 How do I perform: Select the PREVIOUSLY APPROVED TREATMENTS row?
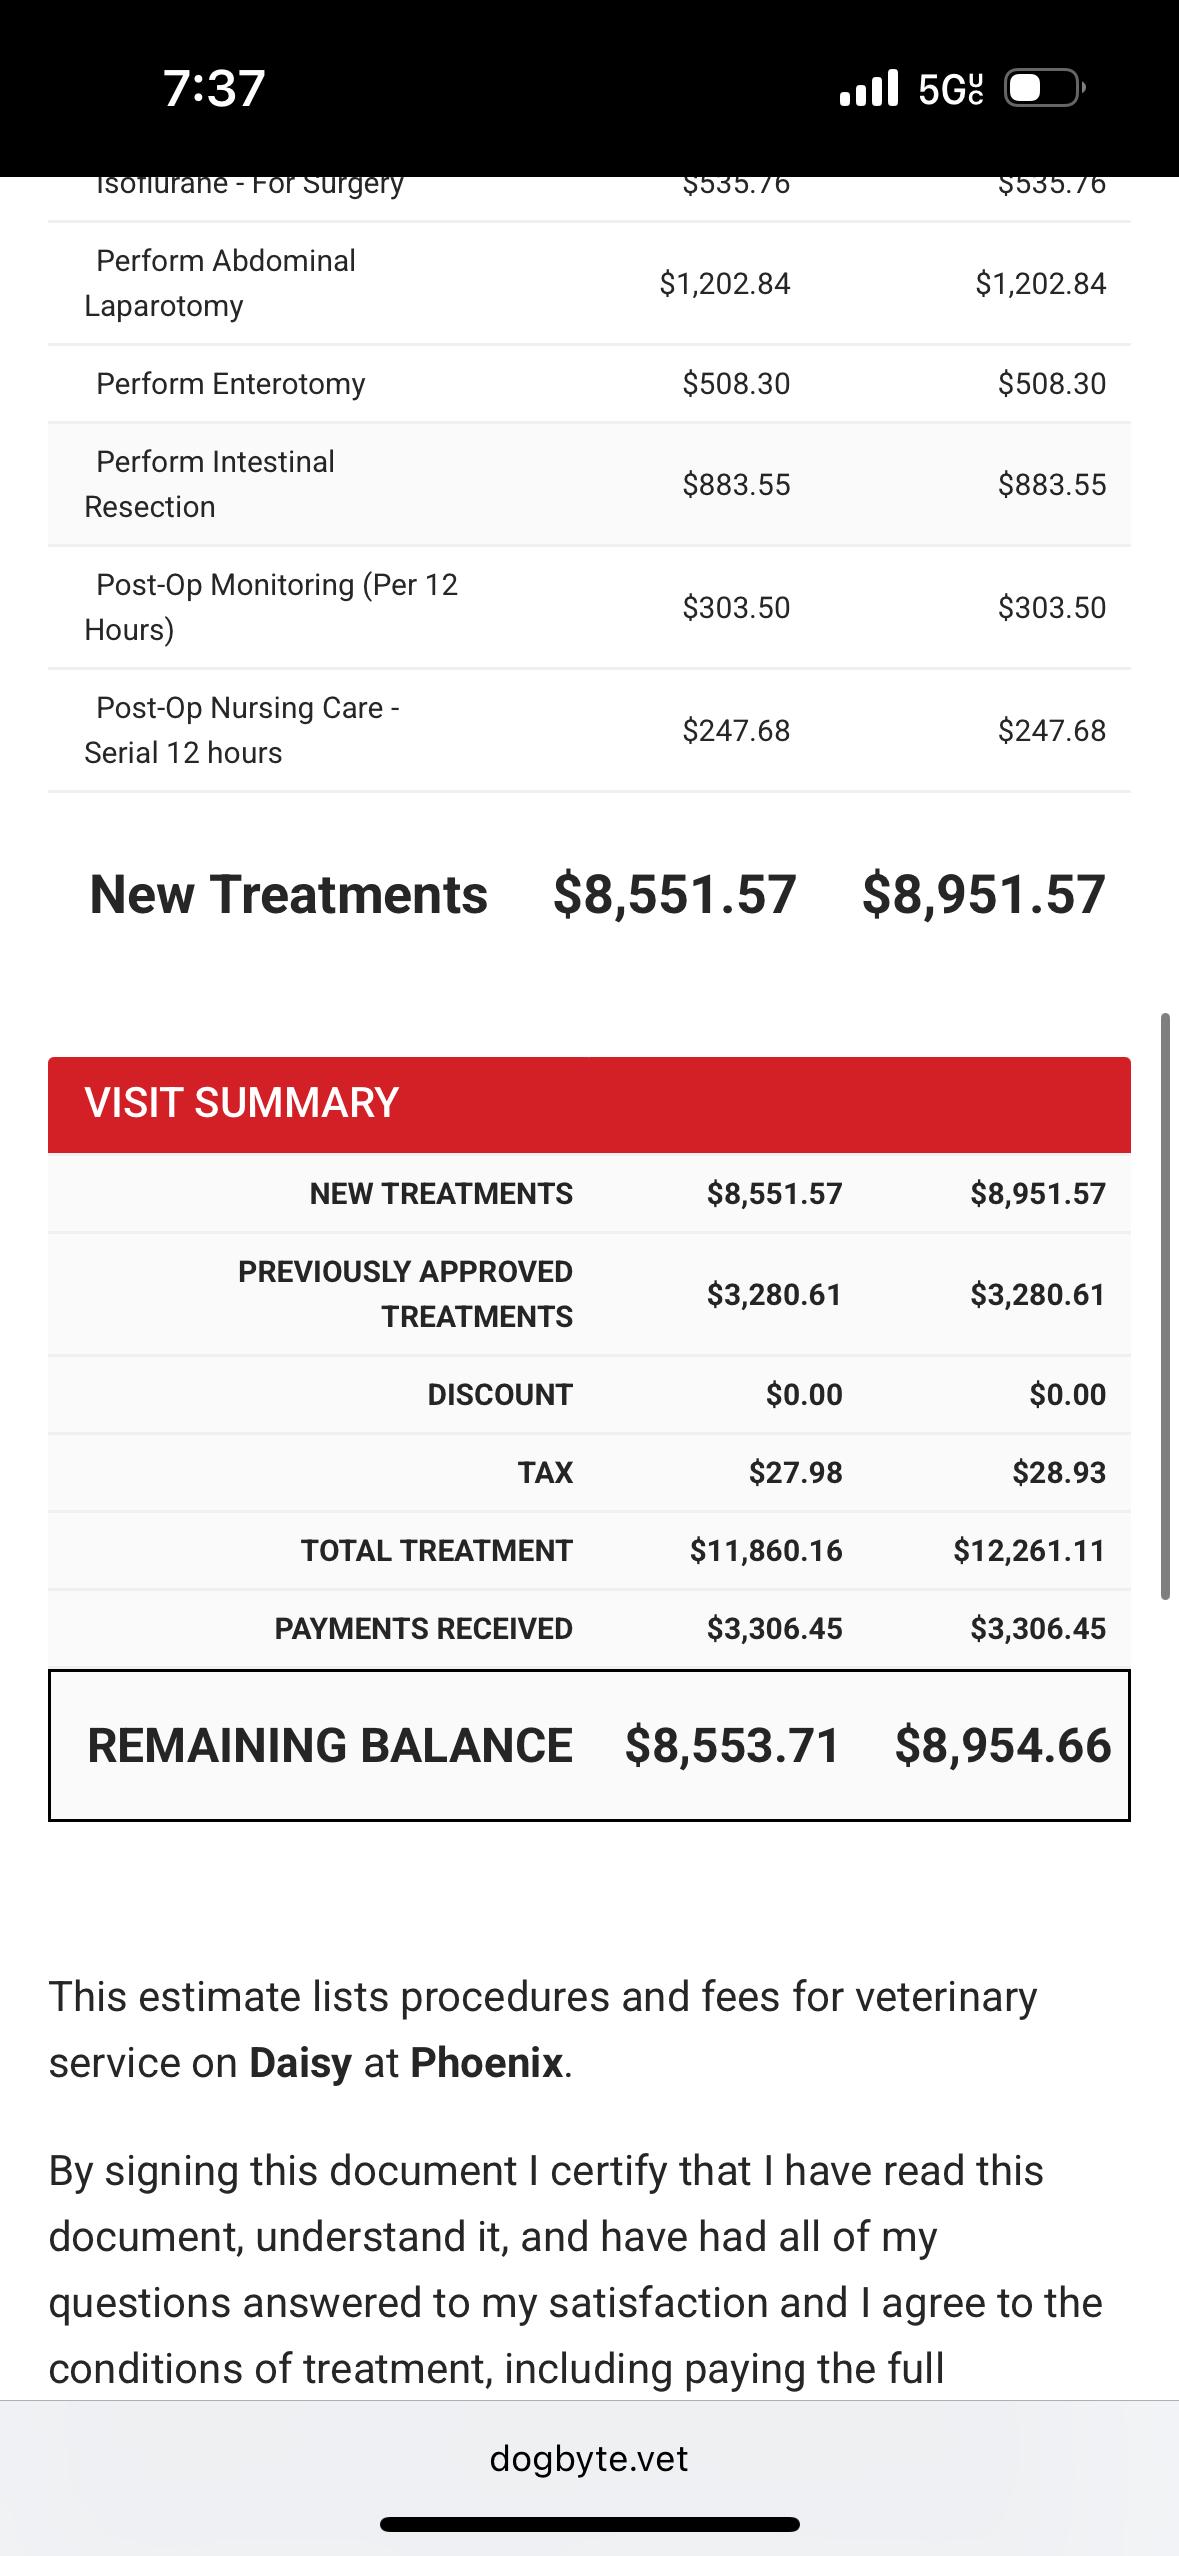589,1294
